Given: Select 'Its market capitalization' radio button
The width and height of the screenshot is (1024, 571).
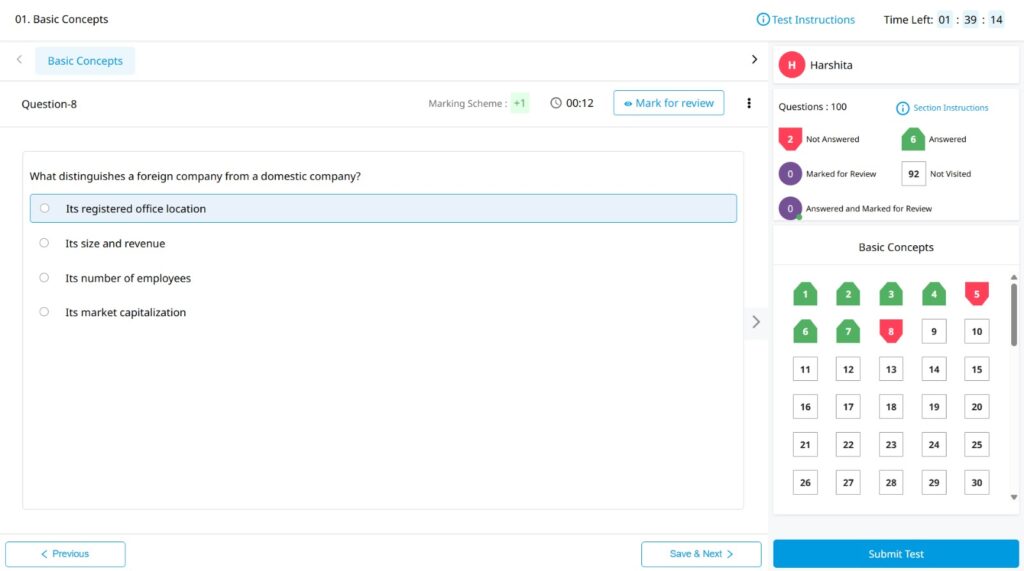Looking at the screenshot, I should click(44, 312).
